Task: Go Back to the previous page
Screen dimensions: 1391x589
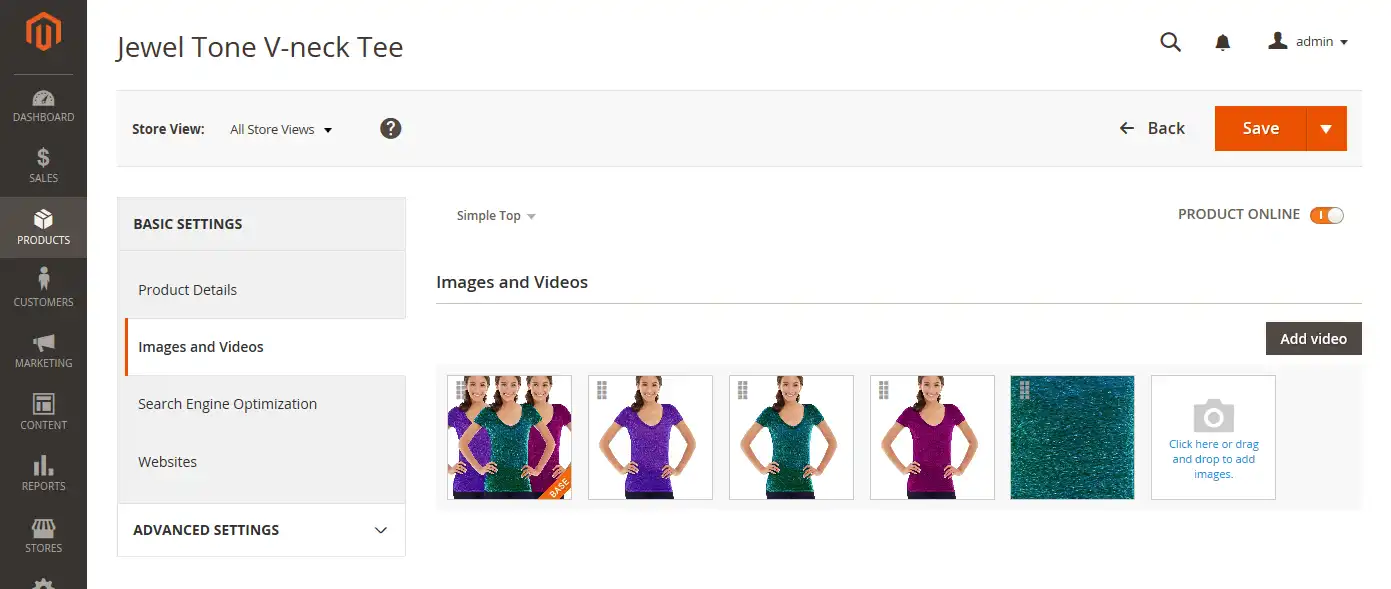Action: [1152, 128]
